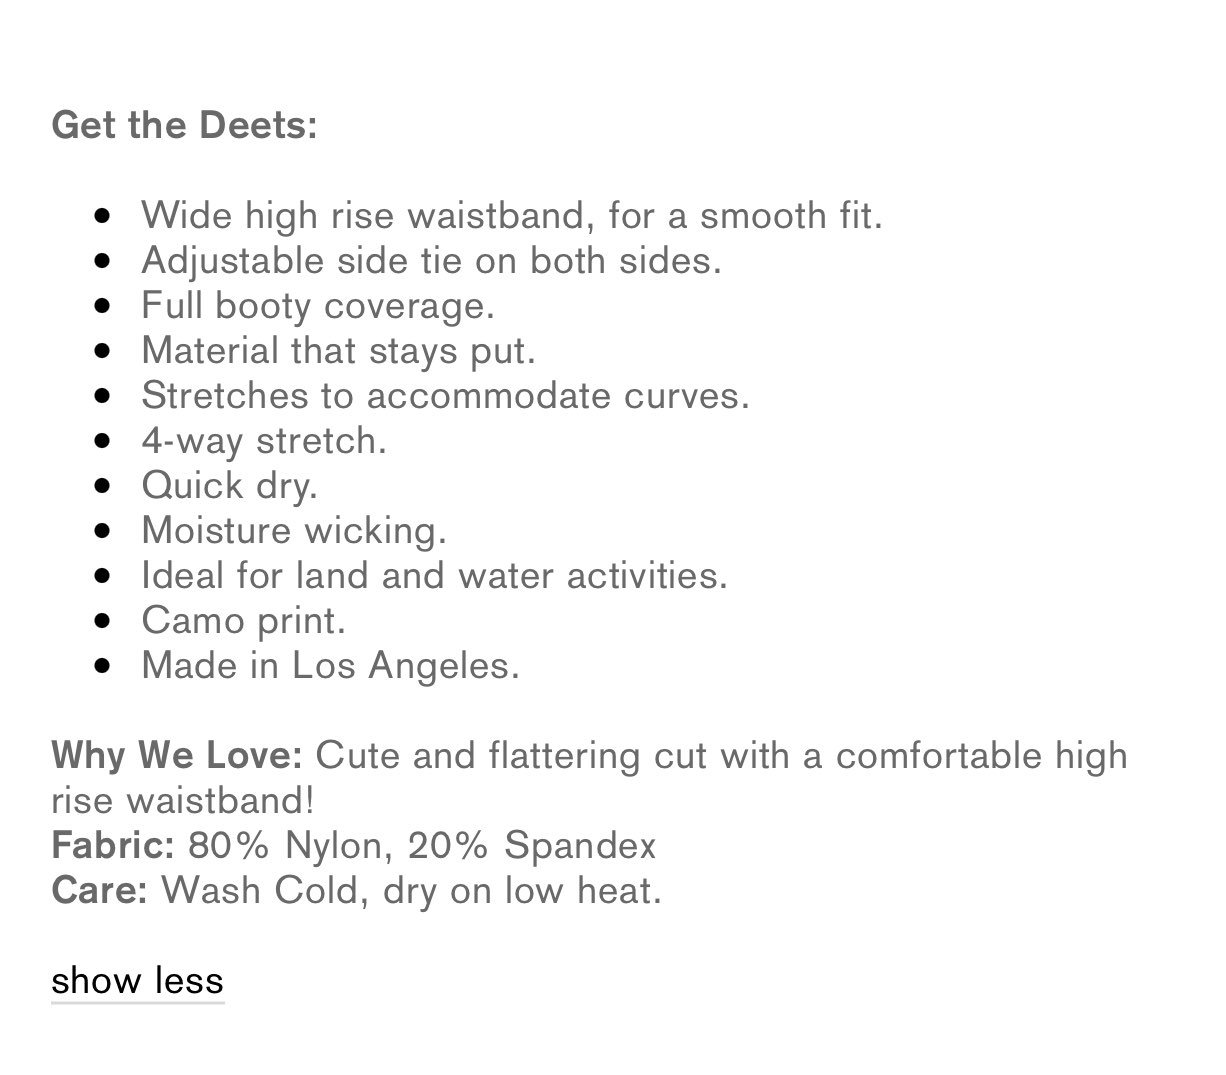Click the rise waistband! text line
The image size is (1226, 1075).
point(183,801)
